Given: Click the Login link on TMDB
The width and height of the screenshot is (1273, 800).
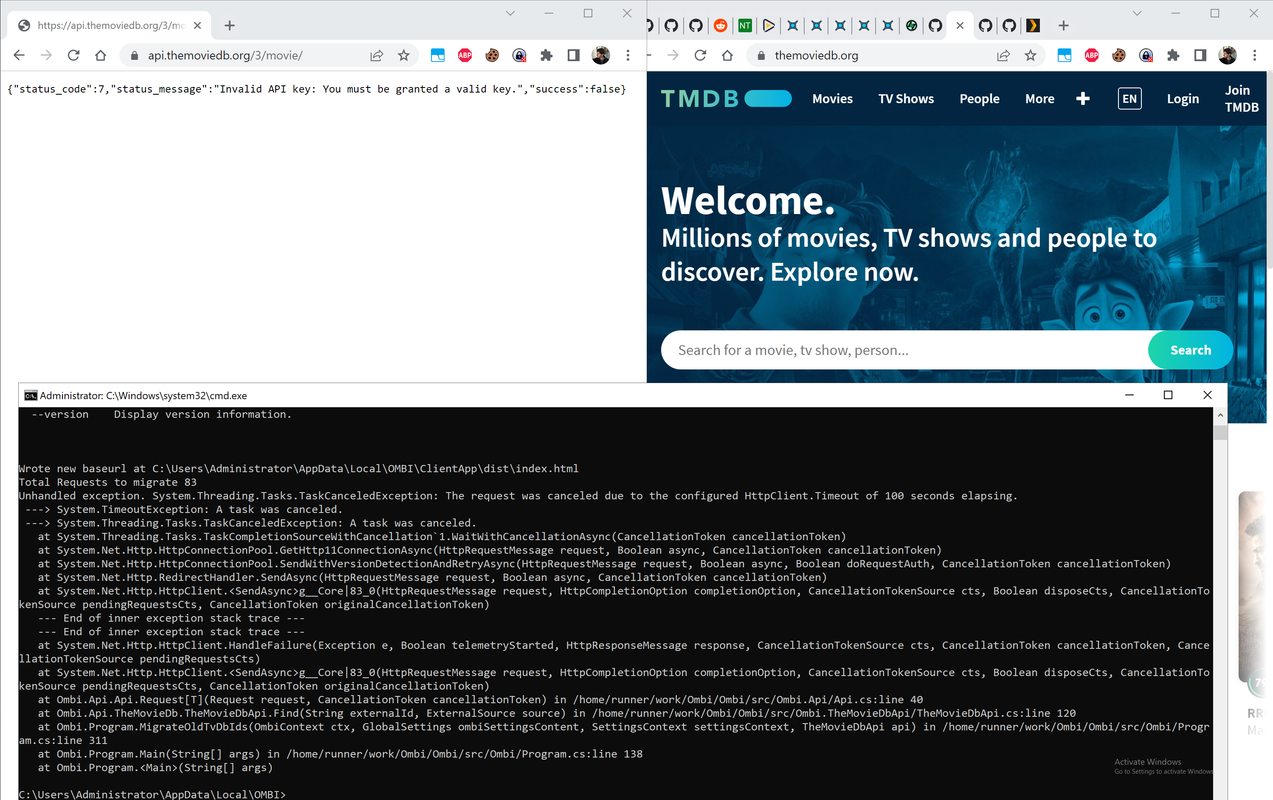Looking at the screenshot, I should (1183, 99).
